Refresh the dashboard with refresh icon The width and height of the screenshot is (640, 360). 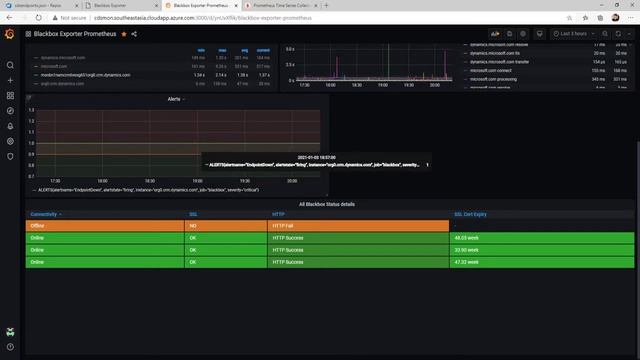coord(618,34)
